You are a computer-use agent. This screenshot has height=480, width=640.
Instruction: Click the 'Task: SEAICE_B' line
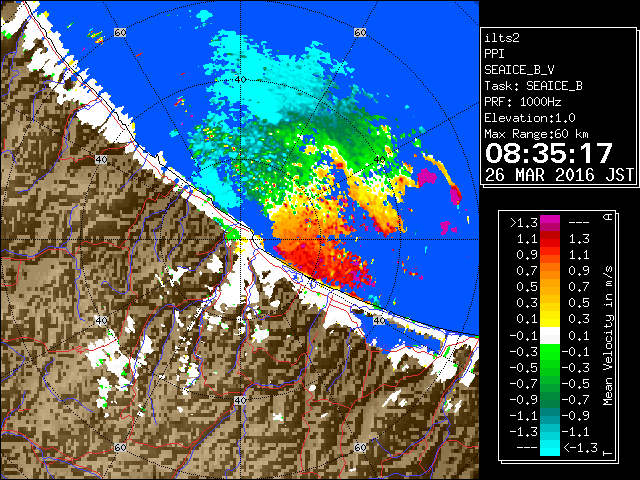[x=533, y=86]
